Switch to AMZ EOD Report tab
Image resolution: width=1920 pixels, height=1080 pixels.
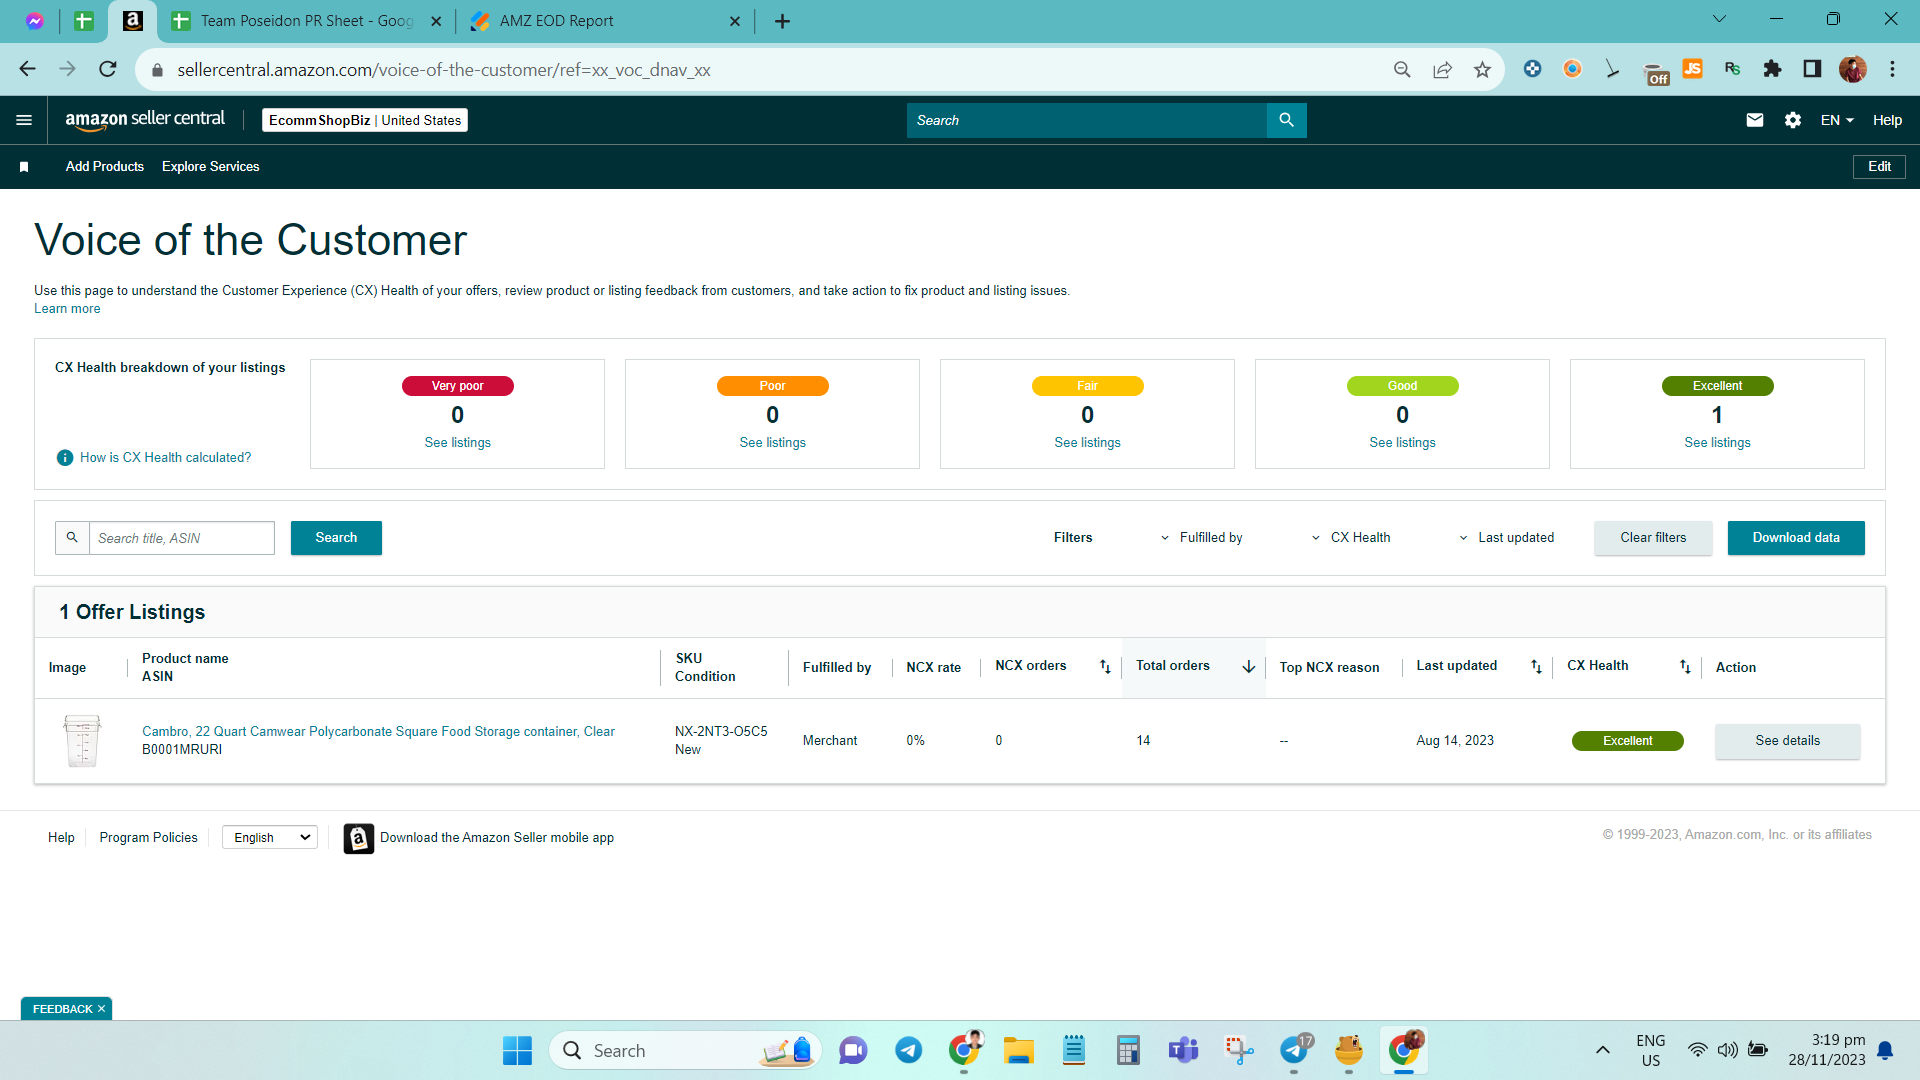click(605, 21)
